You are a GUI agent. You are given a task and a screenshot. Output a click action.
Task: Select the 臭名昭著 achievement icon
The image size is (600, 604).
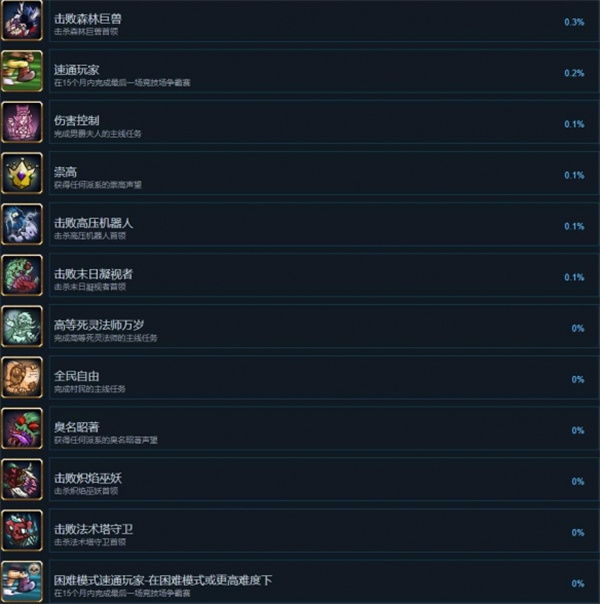click(22, 428)
